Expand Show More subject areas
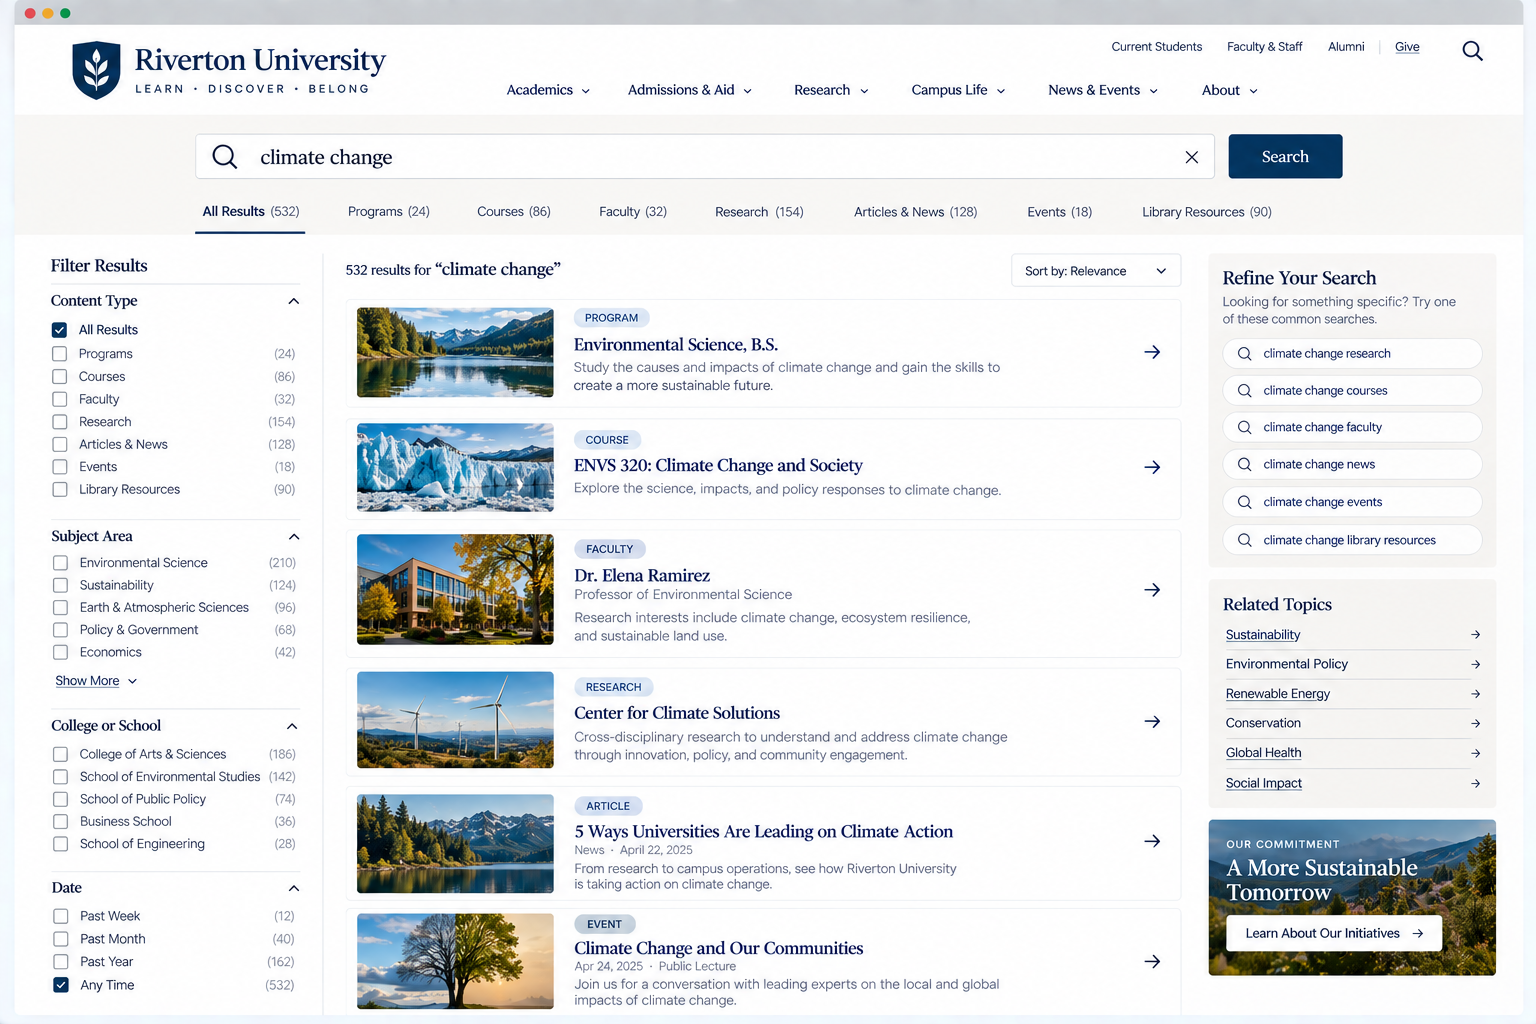The width and height of the screenshot is (1536, 1024). click(x=96, y=681)
